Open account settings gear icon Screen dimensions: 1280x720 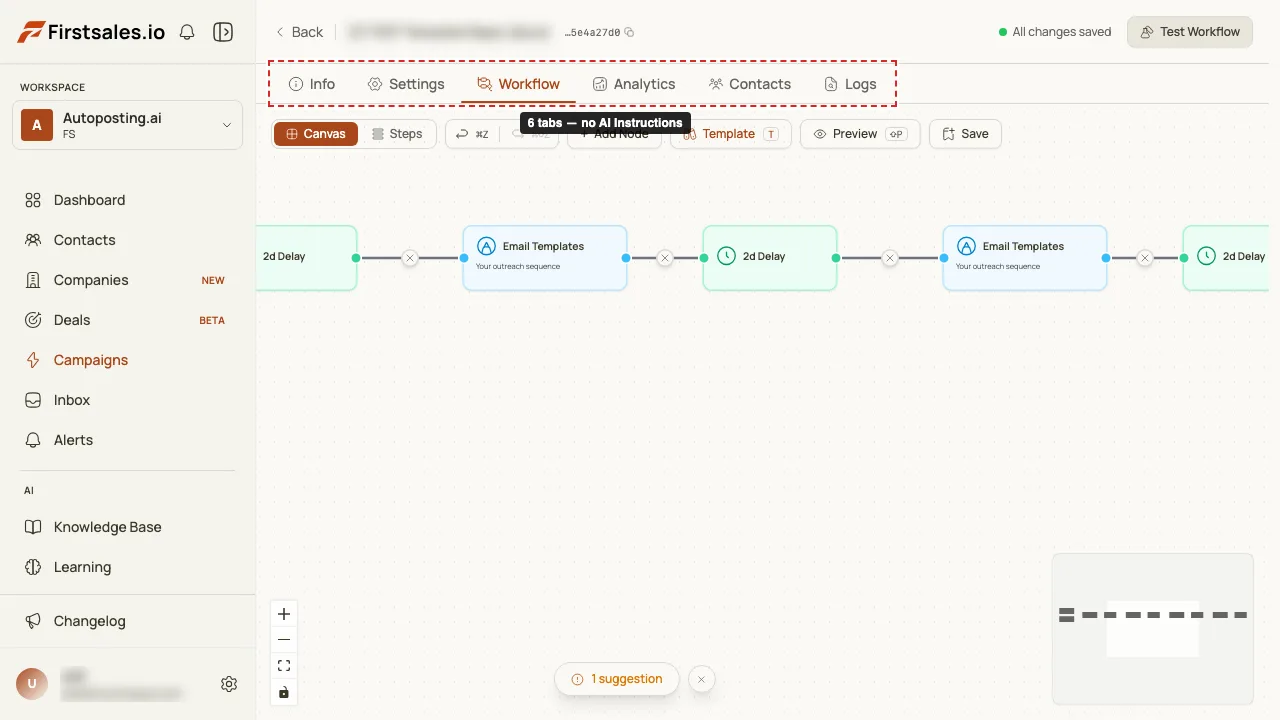229,684
